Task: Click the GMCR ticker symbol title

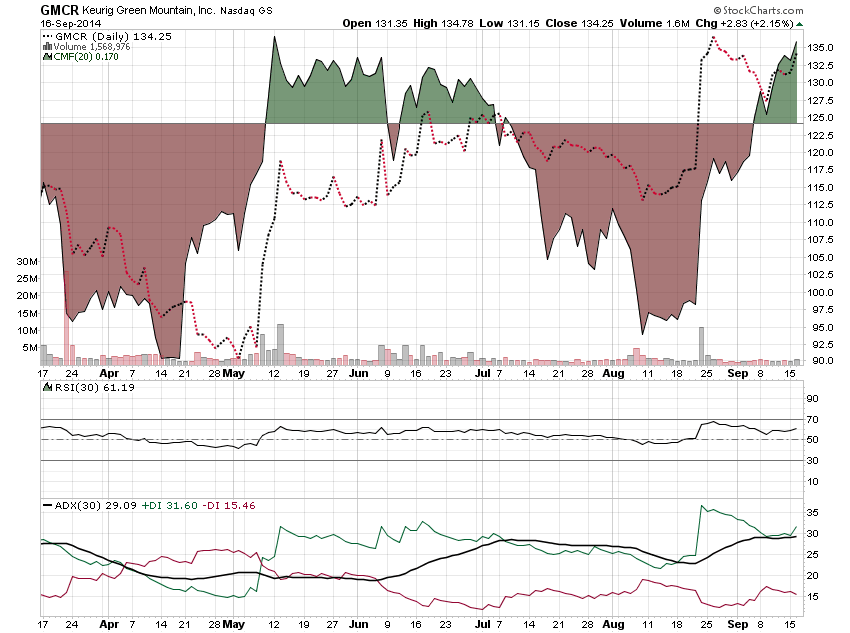Action: (60, 10)
